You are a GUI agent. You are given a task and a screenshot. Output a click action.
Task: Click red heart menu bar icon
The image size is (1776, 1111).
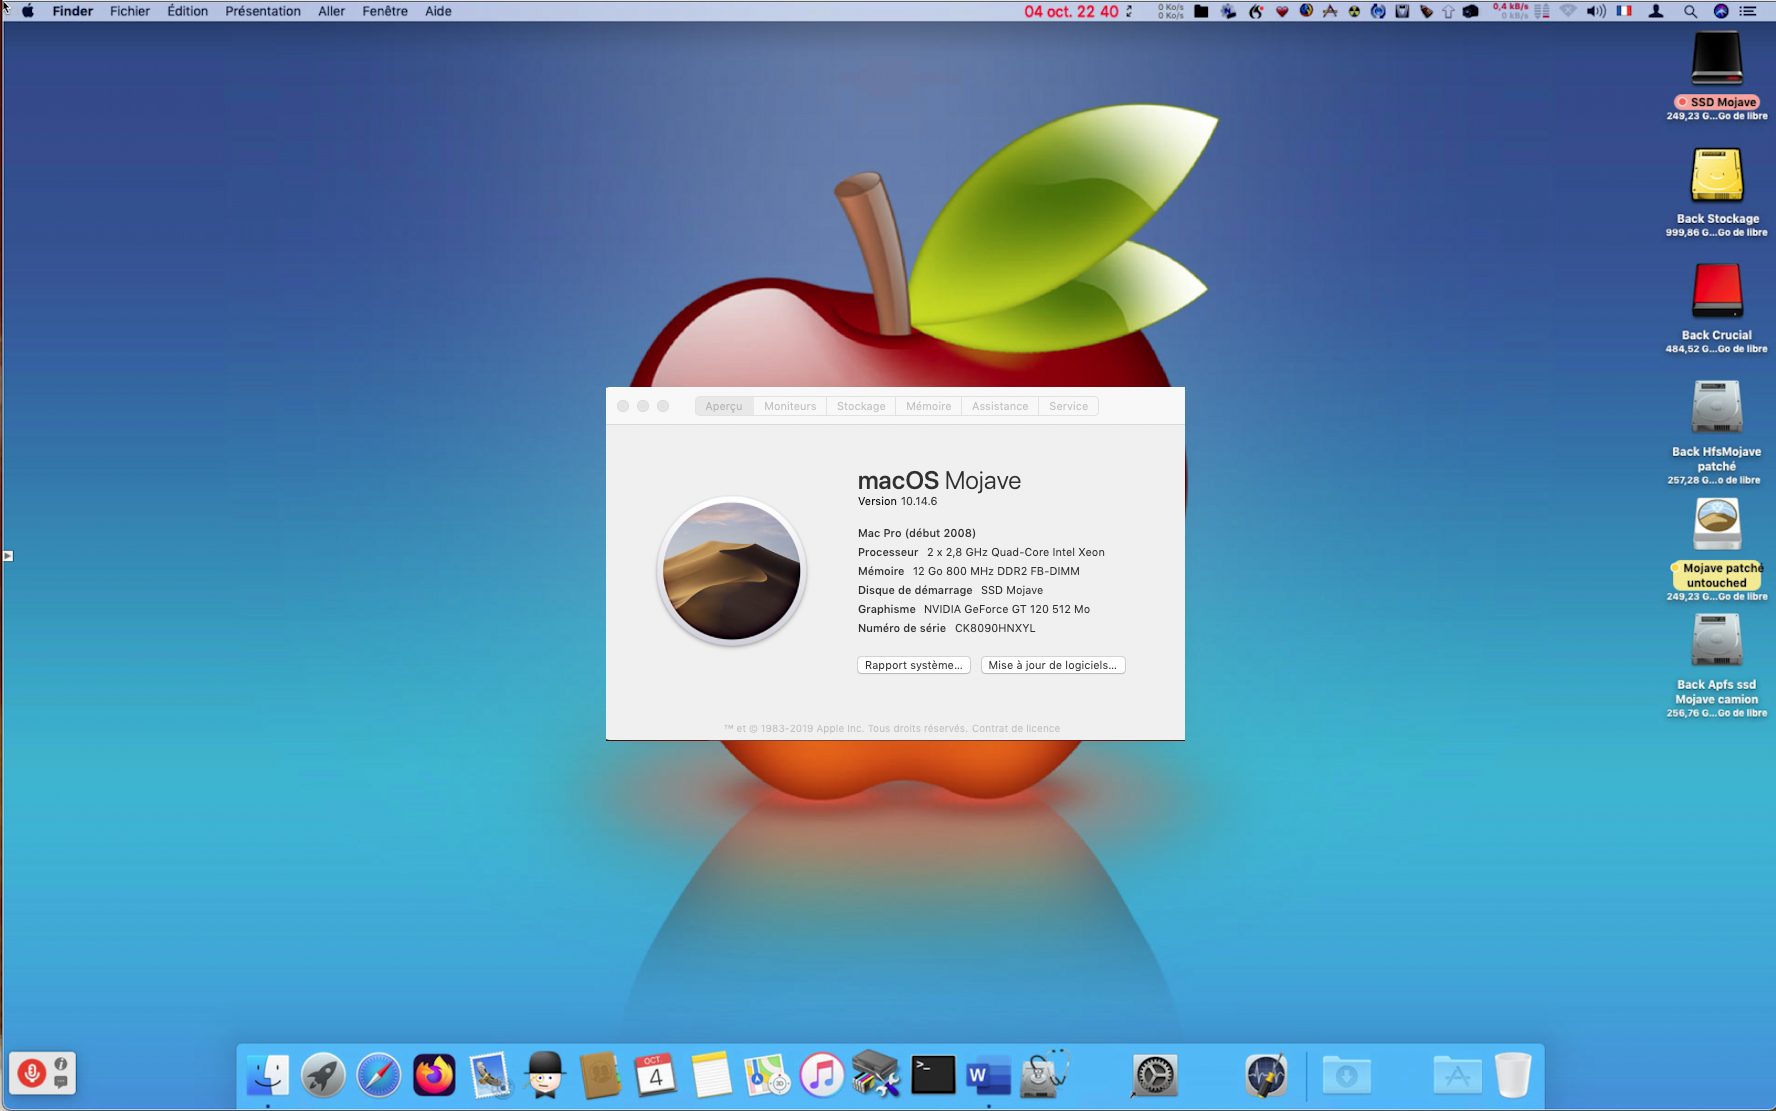1282,11
